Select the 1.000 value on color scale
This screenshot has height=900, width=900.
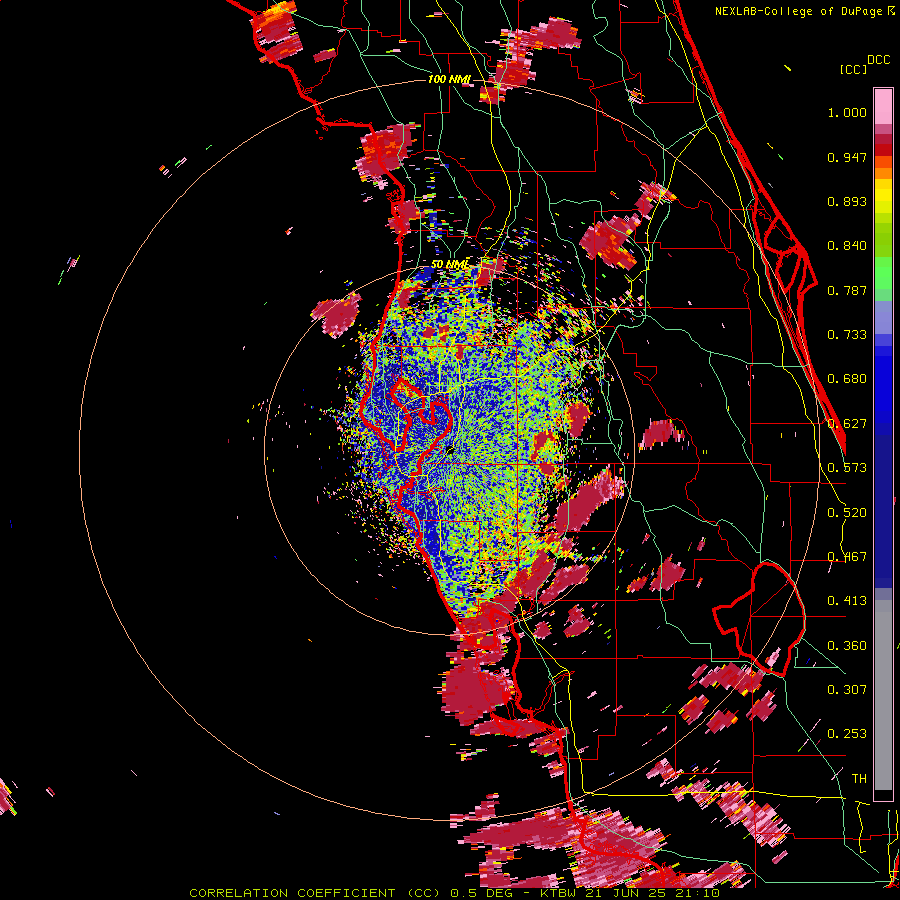coord(847,112)
